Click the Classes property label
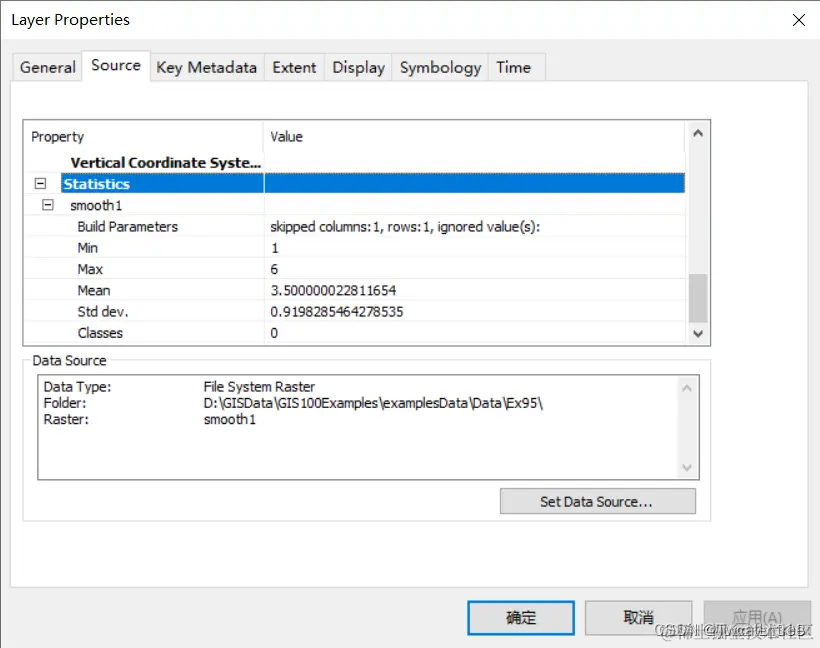This screenshot has height=648, width=820. tap(100, 333)
